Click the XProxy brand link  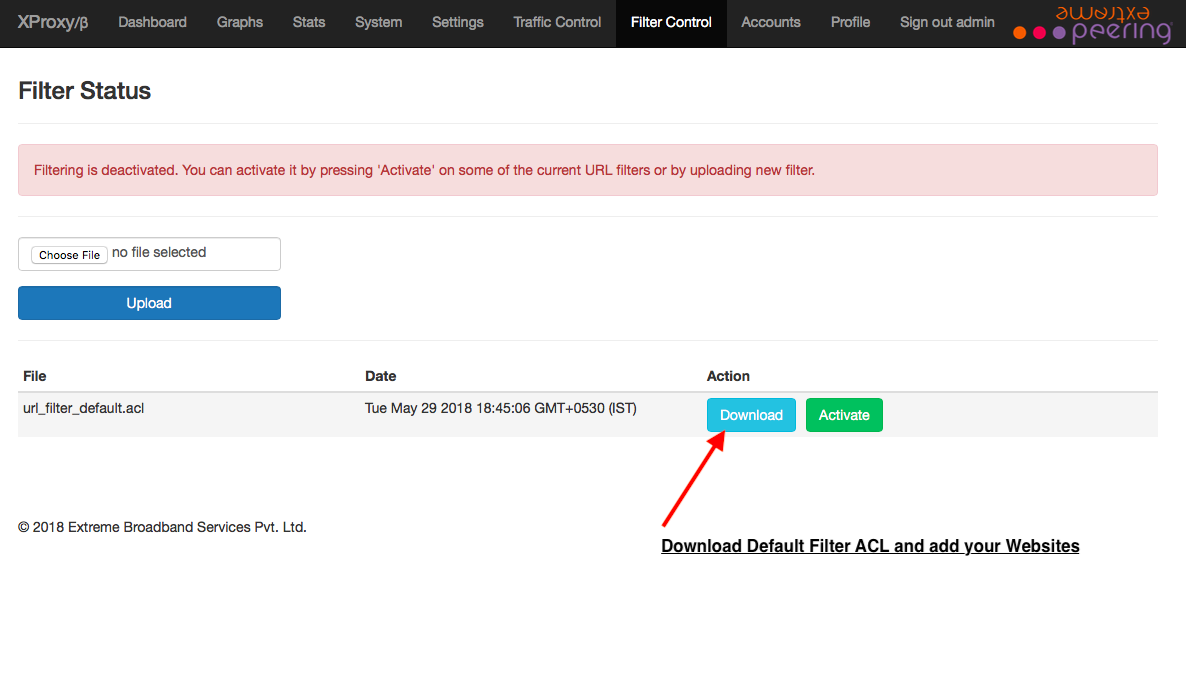[53, 22]
